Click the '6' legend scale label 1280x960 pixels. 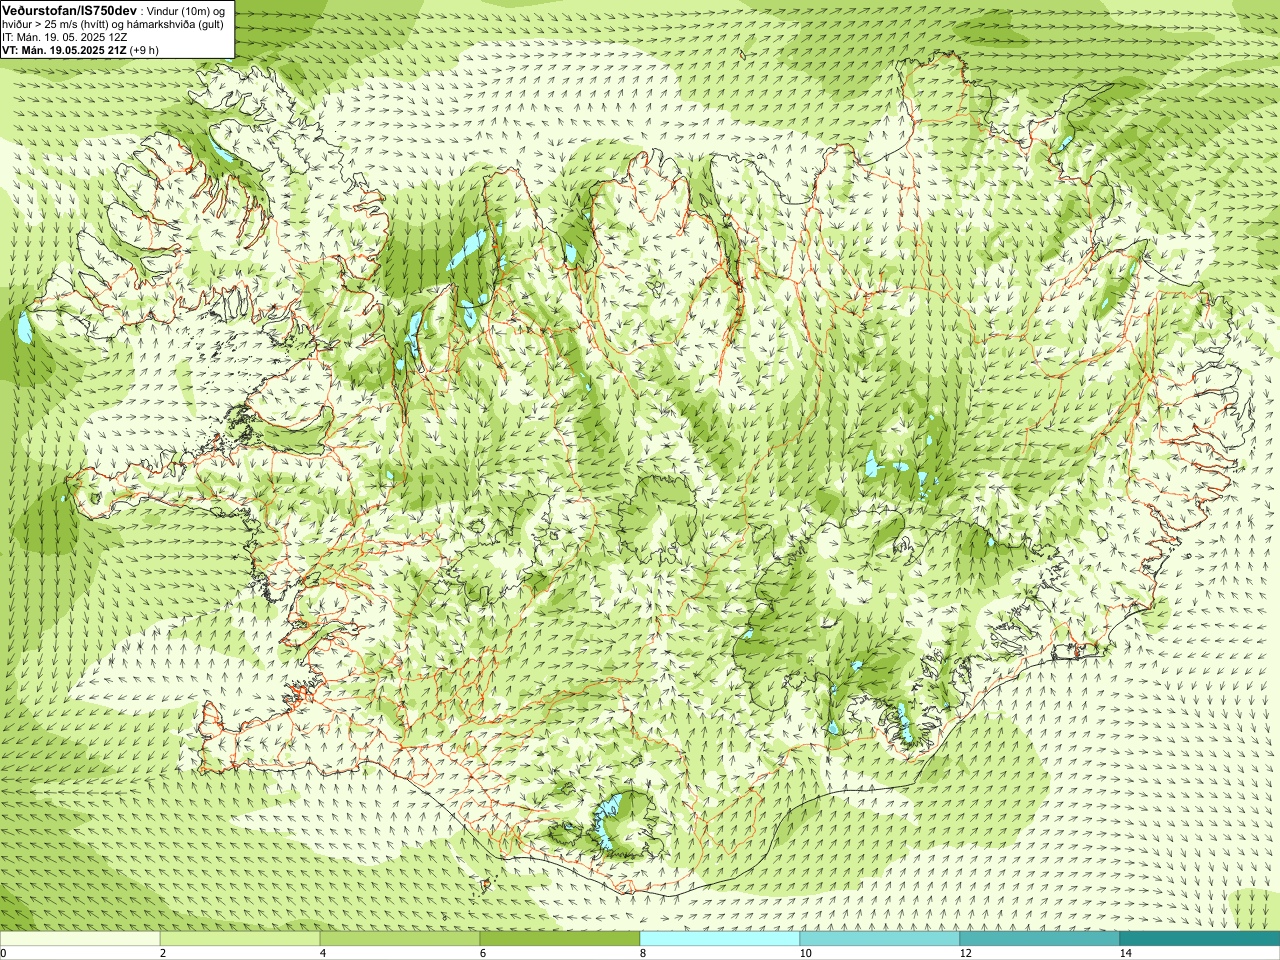point(483,953)
